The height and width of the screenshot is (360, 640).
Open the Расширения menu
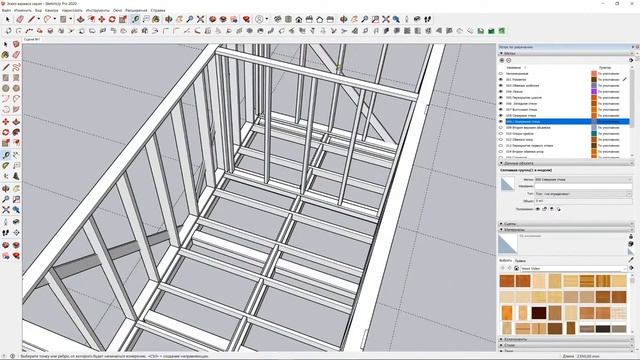point(136,10)
